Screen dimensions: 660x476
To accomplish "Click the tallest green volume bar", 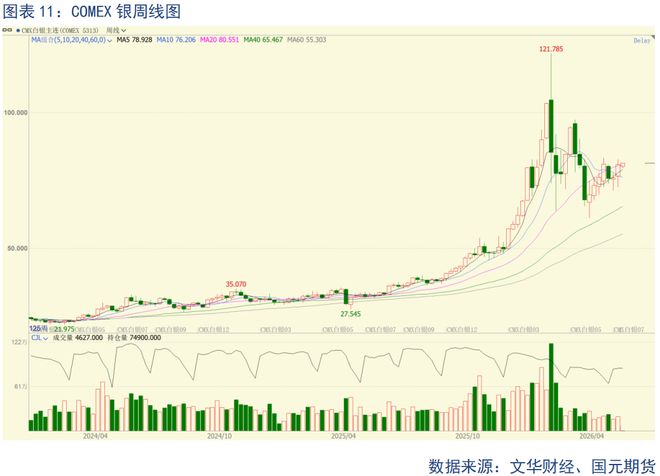I will [x=551, y=387].
